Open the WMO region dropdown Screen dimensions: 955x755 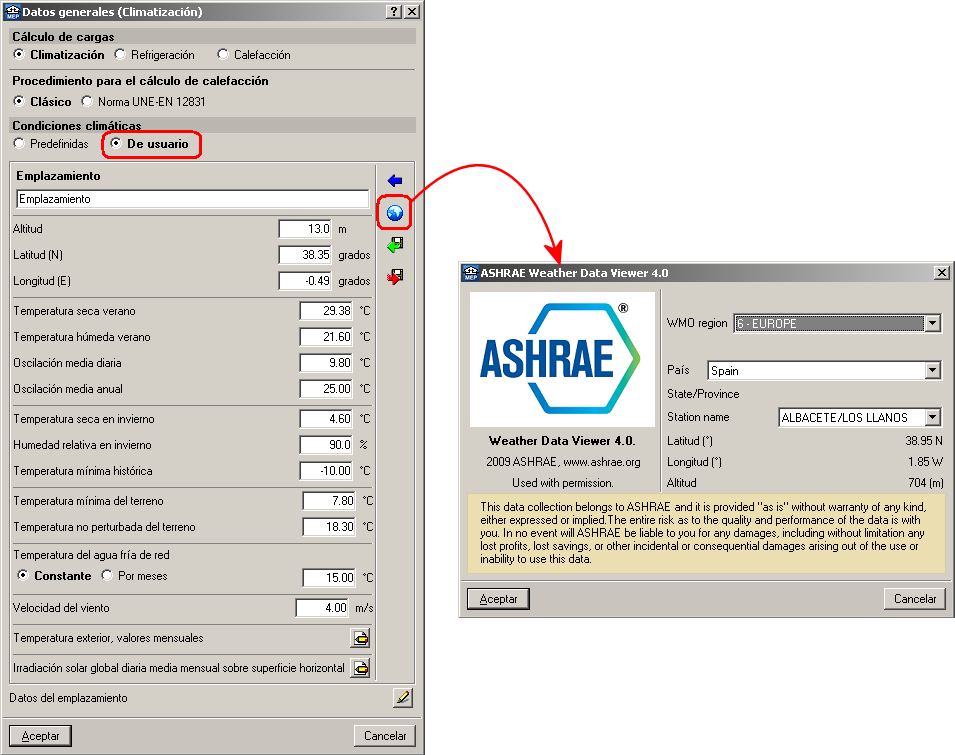932,323
